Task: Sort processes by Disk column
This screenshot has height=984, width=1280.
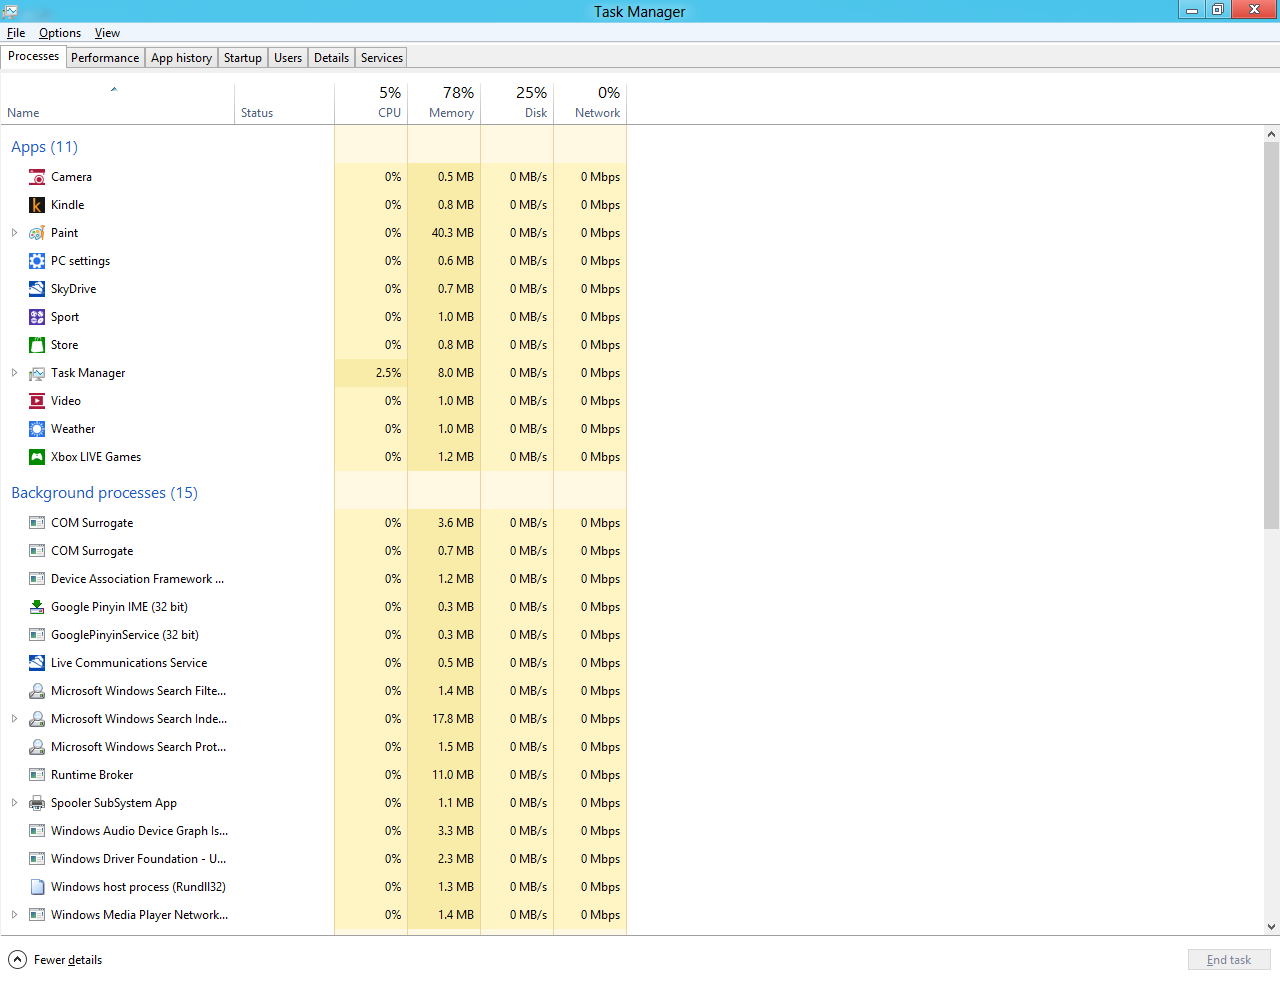Action: 517,104
